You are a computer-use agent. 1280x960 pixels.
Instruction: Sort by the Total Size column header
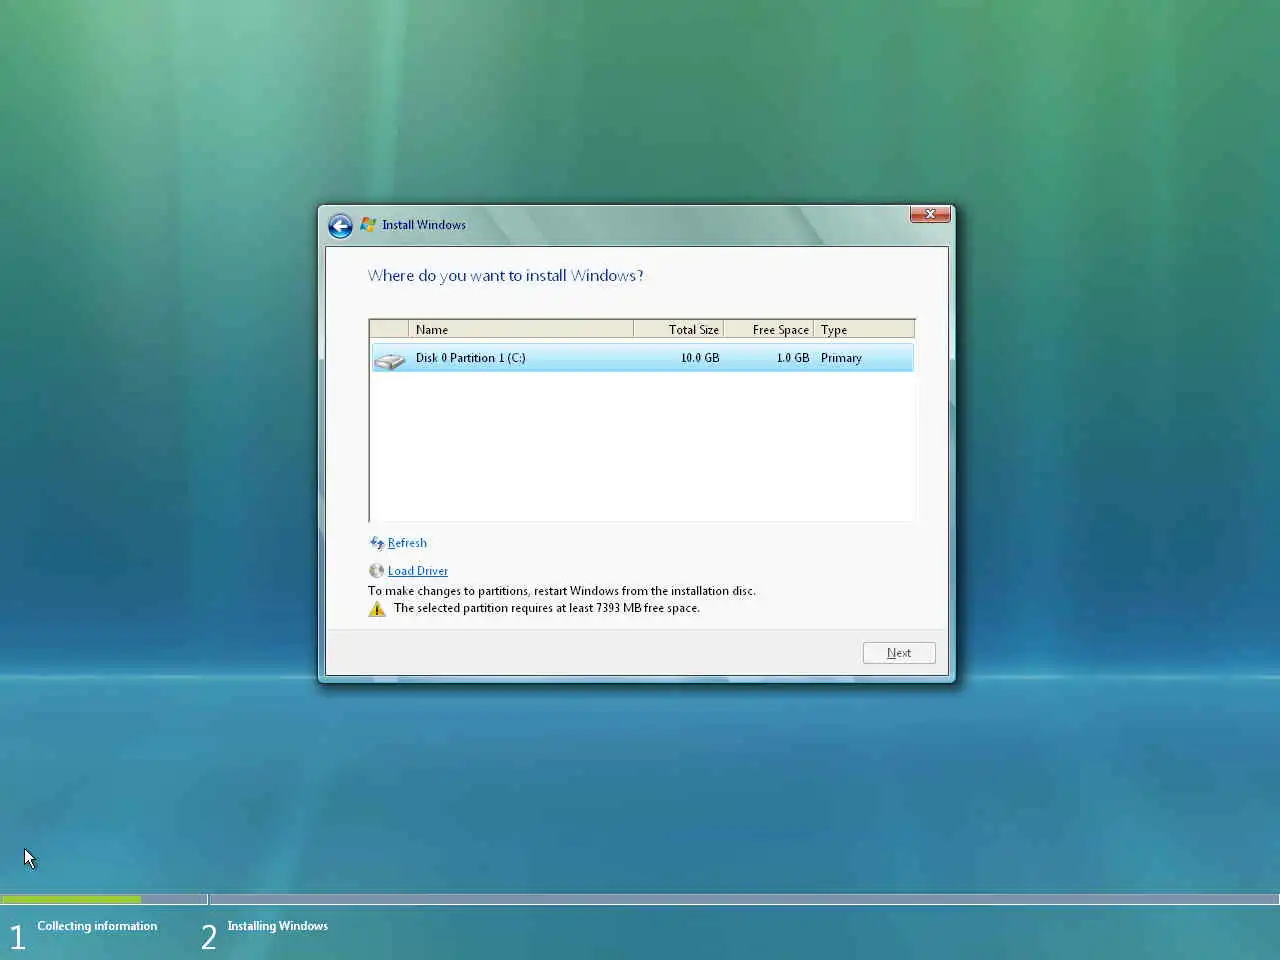[x=678, y=329]
